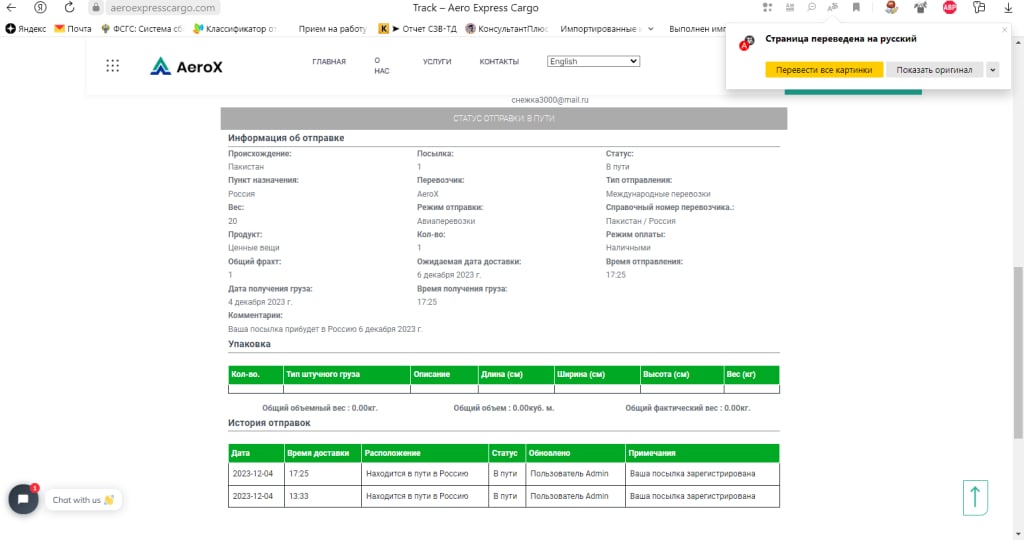Click the Chat with us label
This screenshot has height=540, width=1024.
(x=83, y=500)
